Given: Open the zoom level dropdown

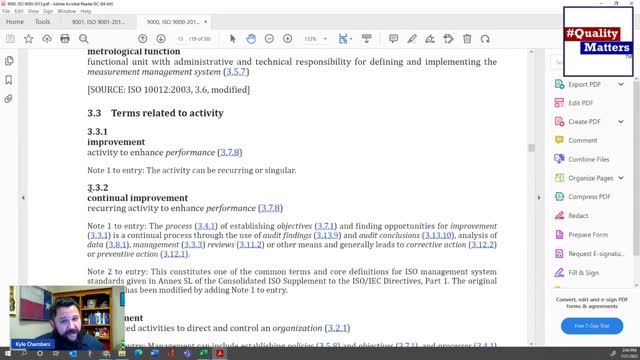Looking at the screenshot, I should click(325, 39).
